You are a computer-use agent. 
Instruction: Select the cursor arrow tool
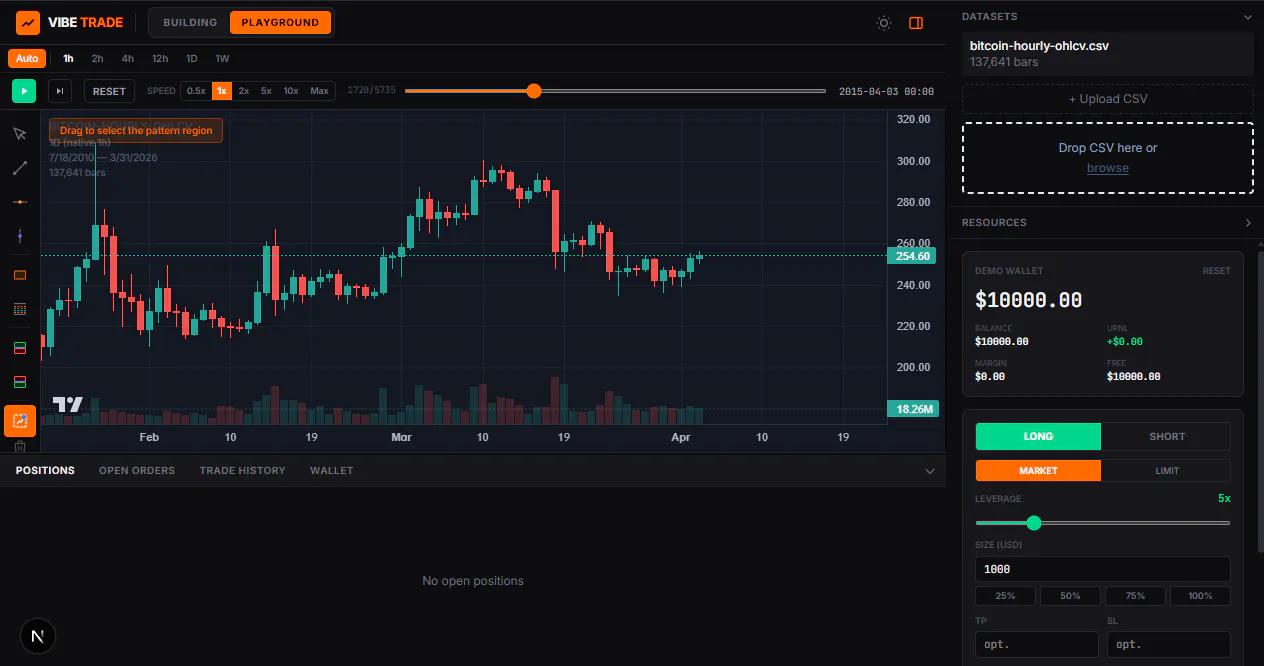[19, 133]
